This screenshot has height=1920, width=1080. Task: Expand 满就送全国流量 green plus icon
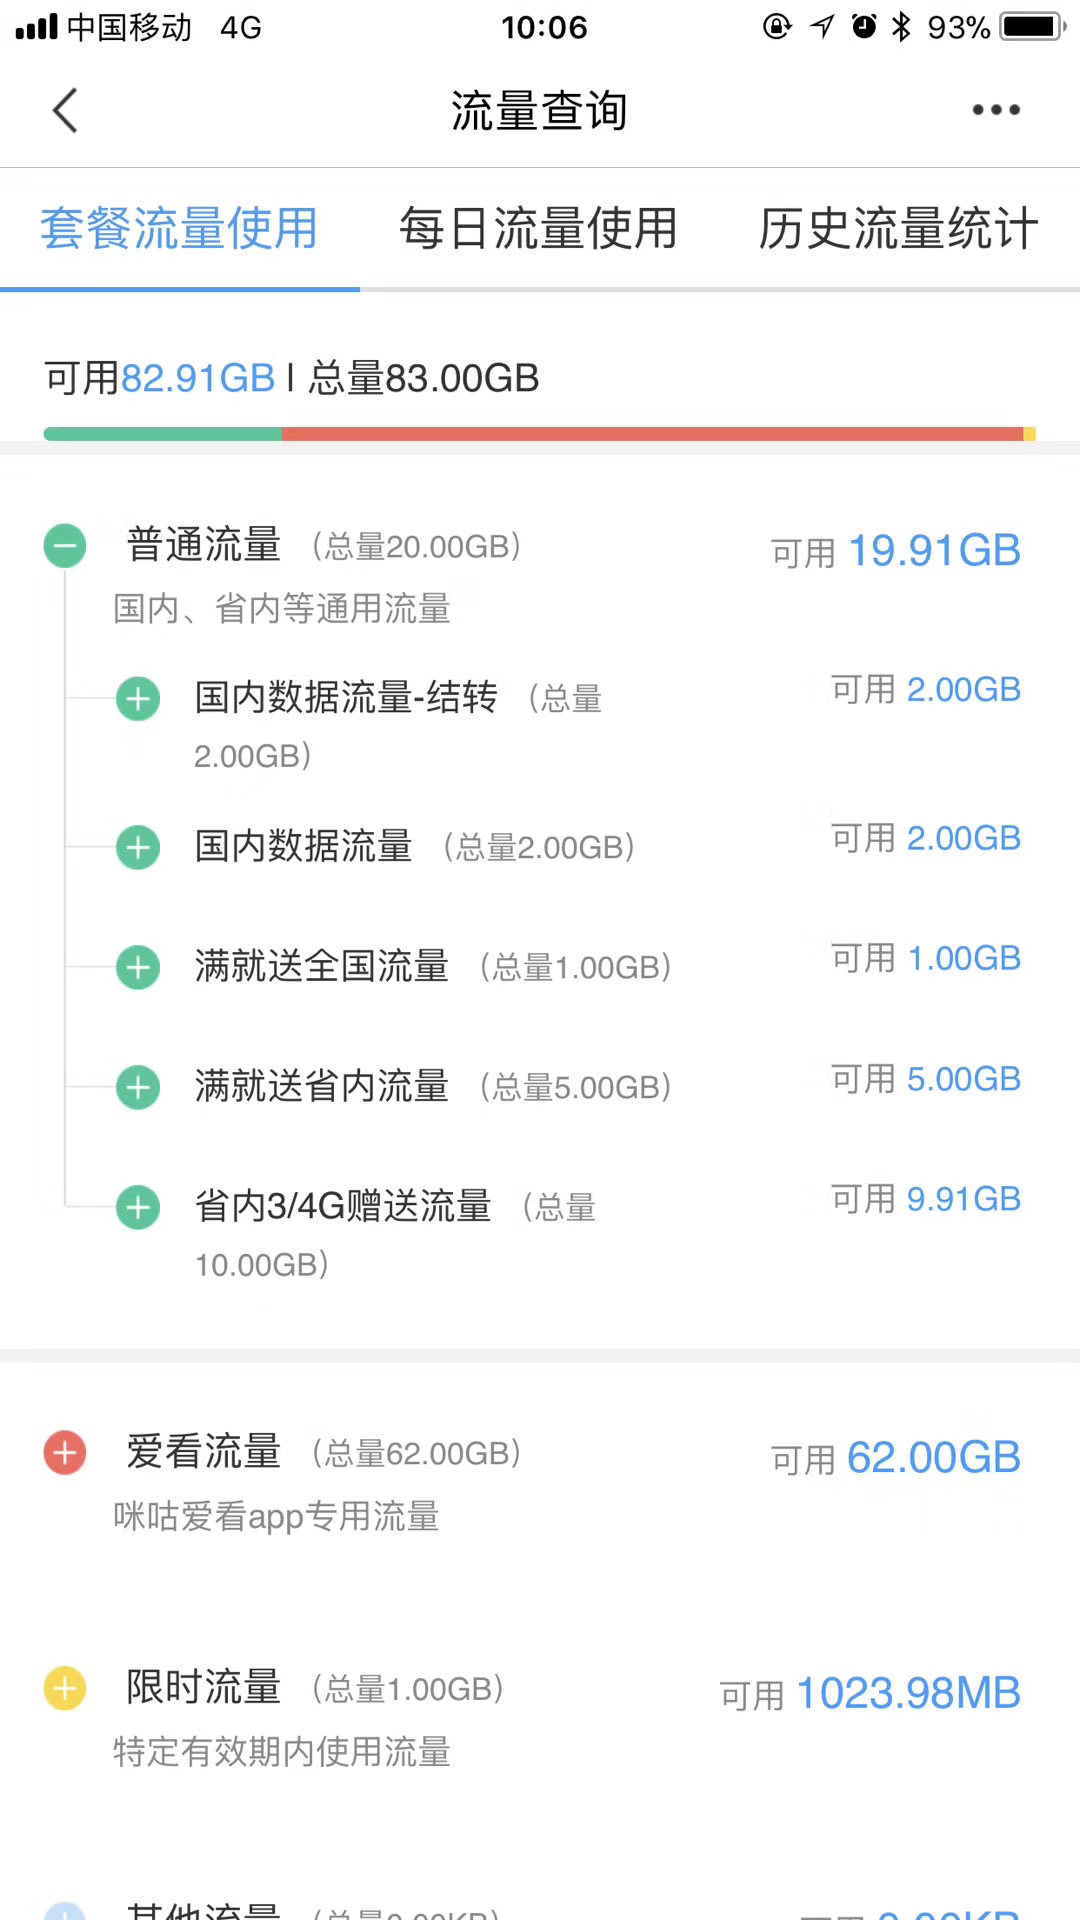138,968
